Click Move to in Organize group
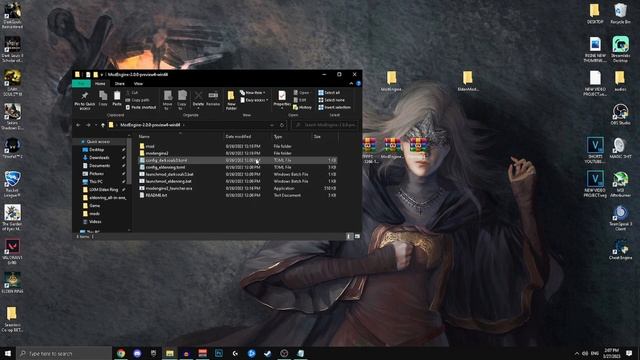The image size is (640, 360). (x=168, y=100)
